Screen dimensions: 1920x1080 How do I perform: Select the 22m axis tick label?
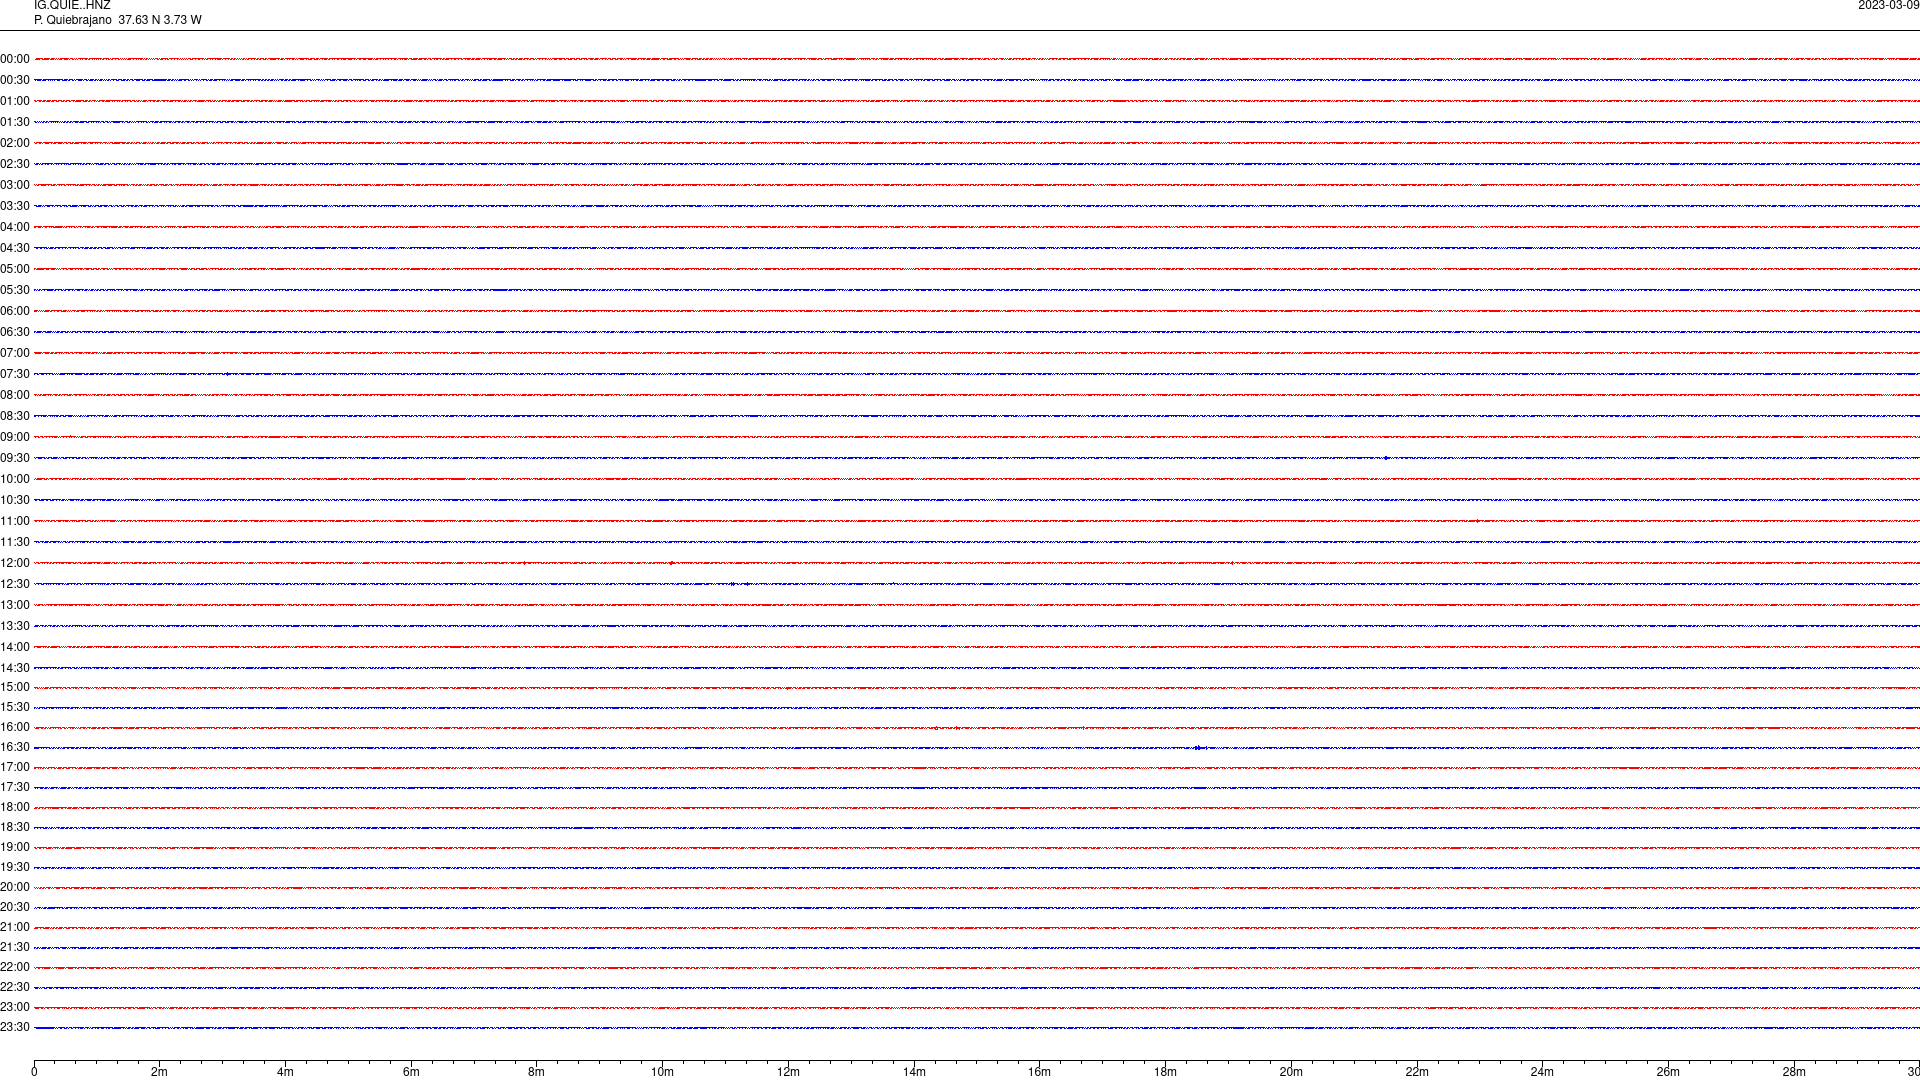coord(1417,1072)
